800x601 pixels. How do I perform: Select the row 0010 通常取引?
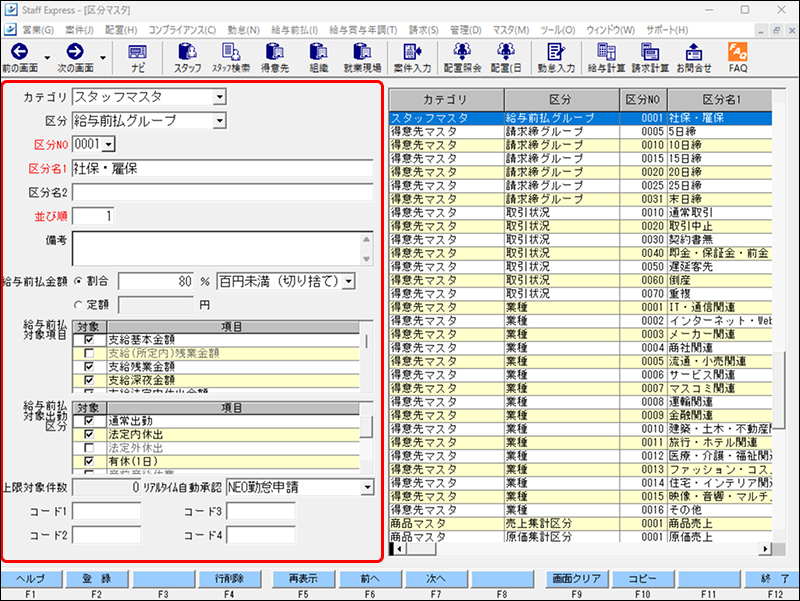coord(580,213)
